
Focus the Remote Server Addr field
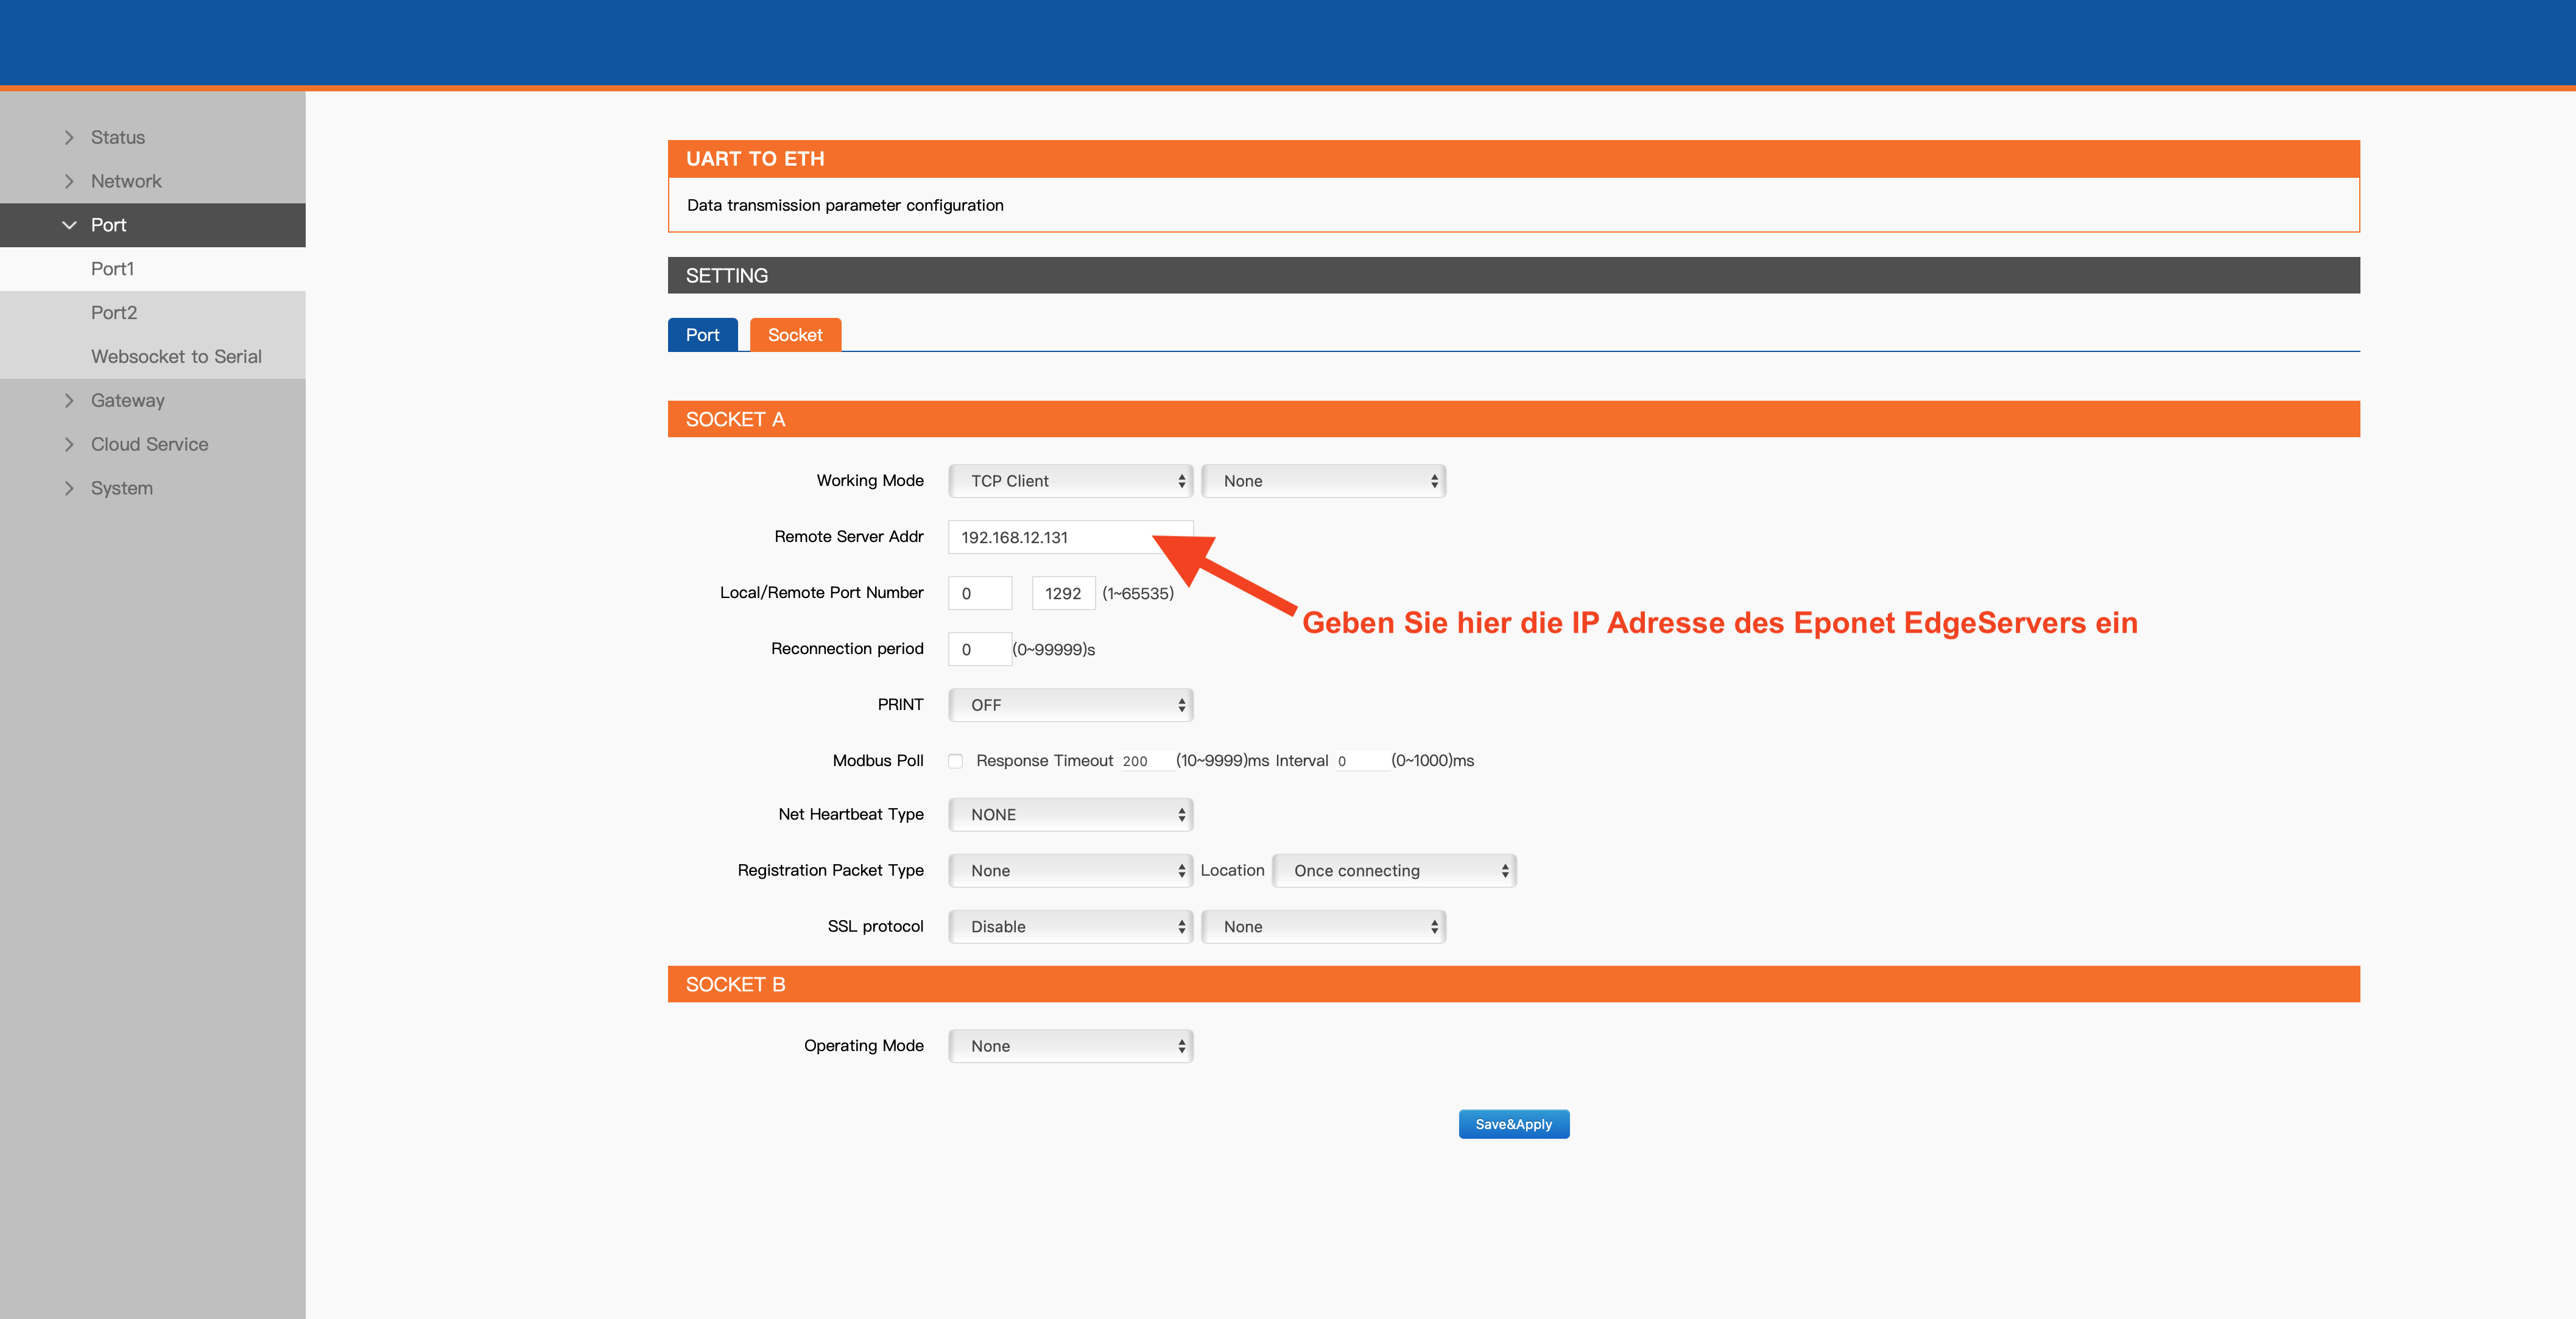click(1070, 537)
